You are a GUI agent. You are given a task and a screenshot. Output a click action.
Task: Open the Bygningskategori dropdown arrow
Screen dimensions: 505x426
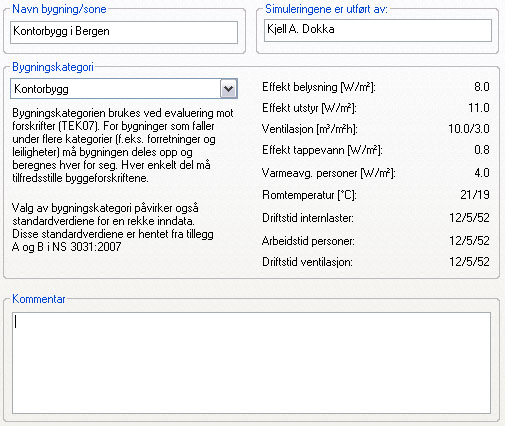(x=229, y=89)
